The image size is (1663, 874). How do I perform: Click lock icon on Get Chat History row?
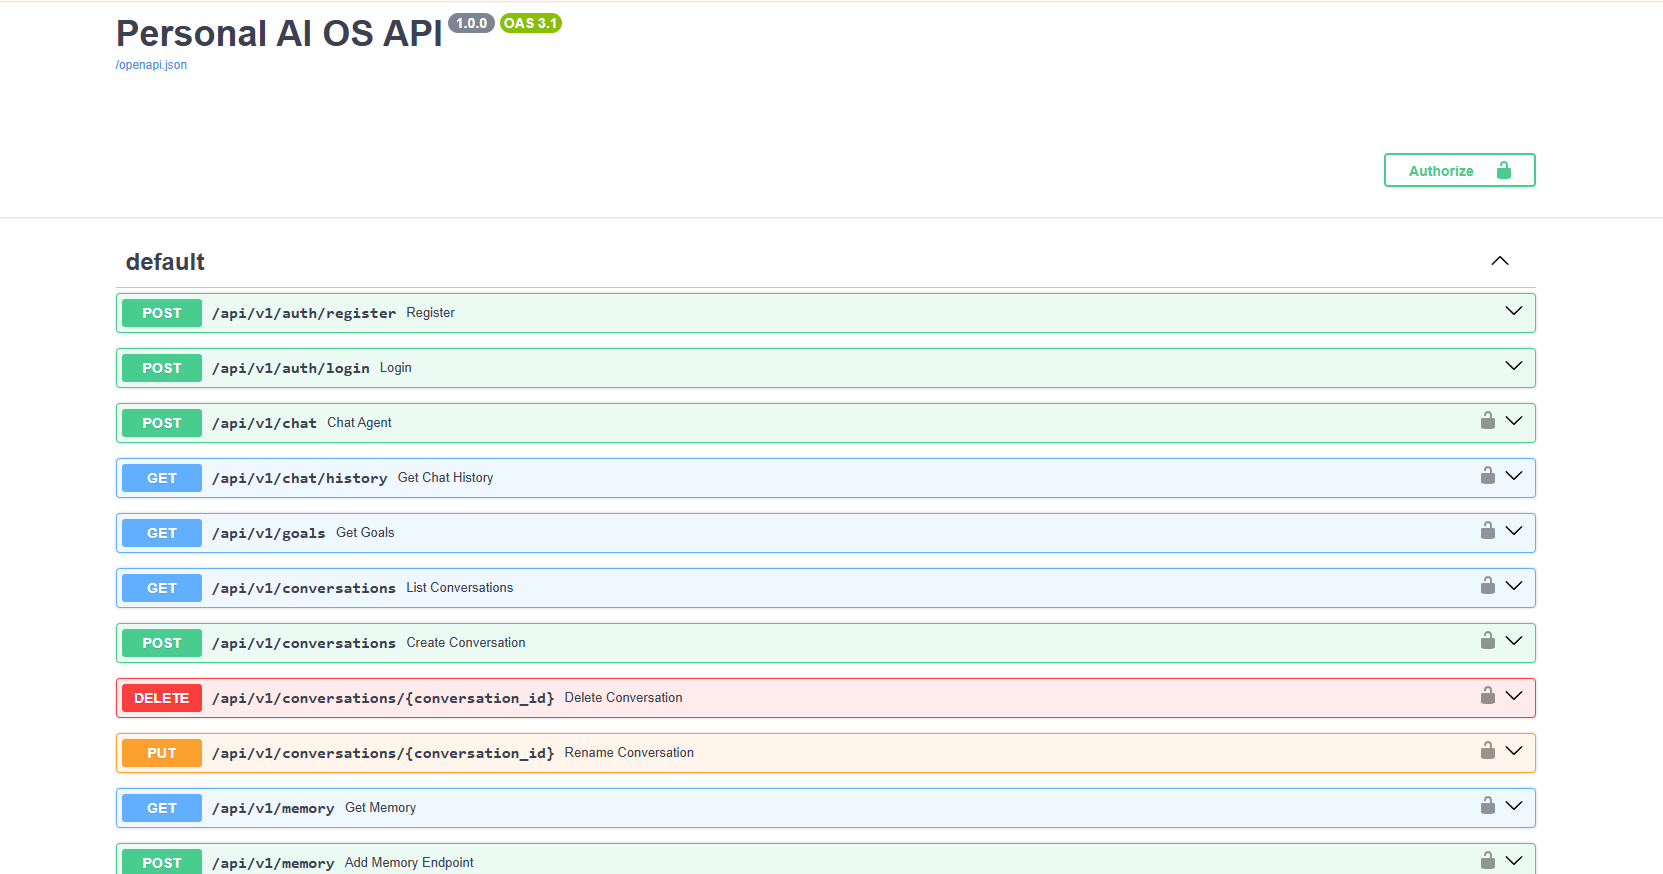1488,475
